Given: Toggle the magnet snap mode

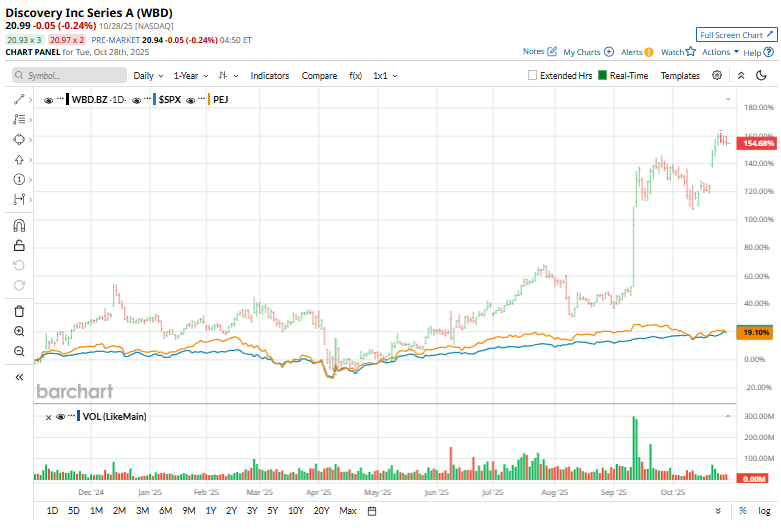Looking at the screenshot, I should click(19, 226).
